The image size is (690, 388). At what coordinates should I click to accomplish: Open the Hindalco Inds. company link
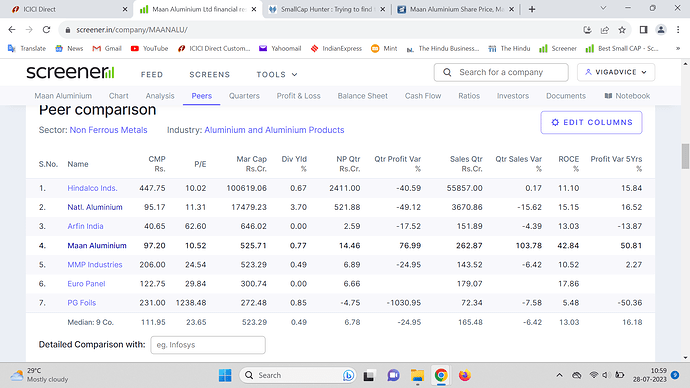coord(92,188)
